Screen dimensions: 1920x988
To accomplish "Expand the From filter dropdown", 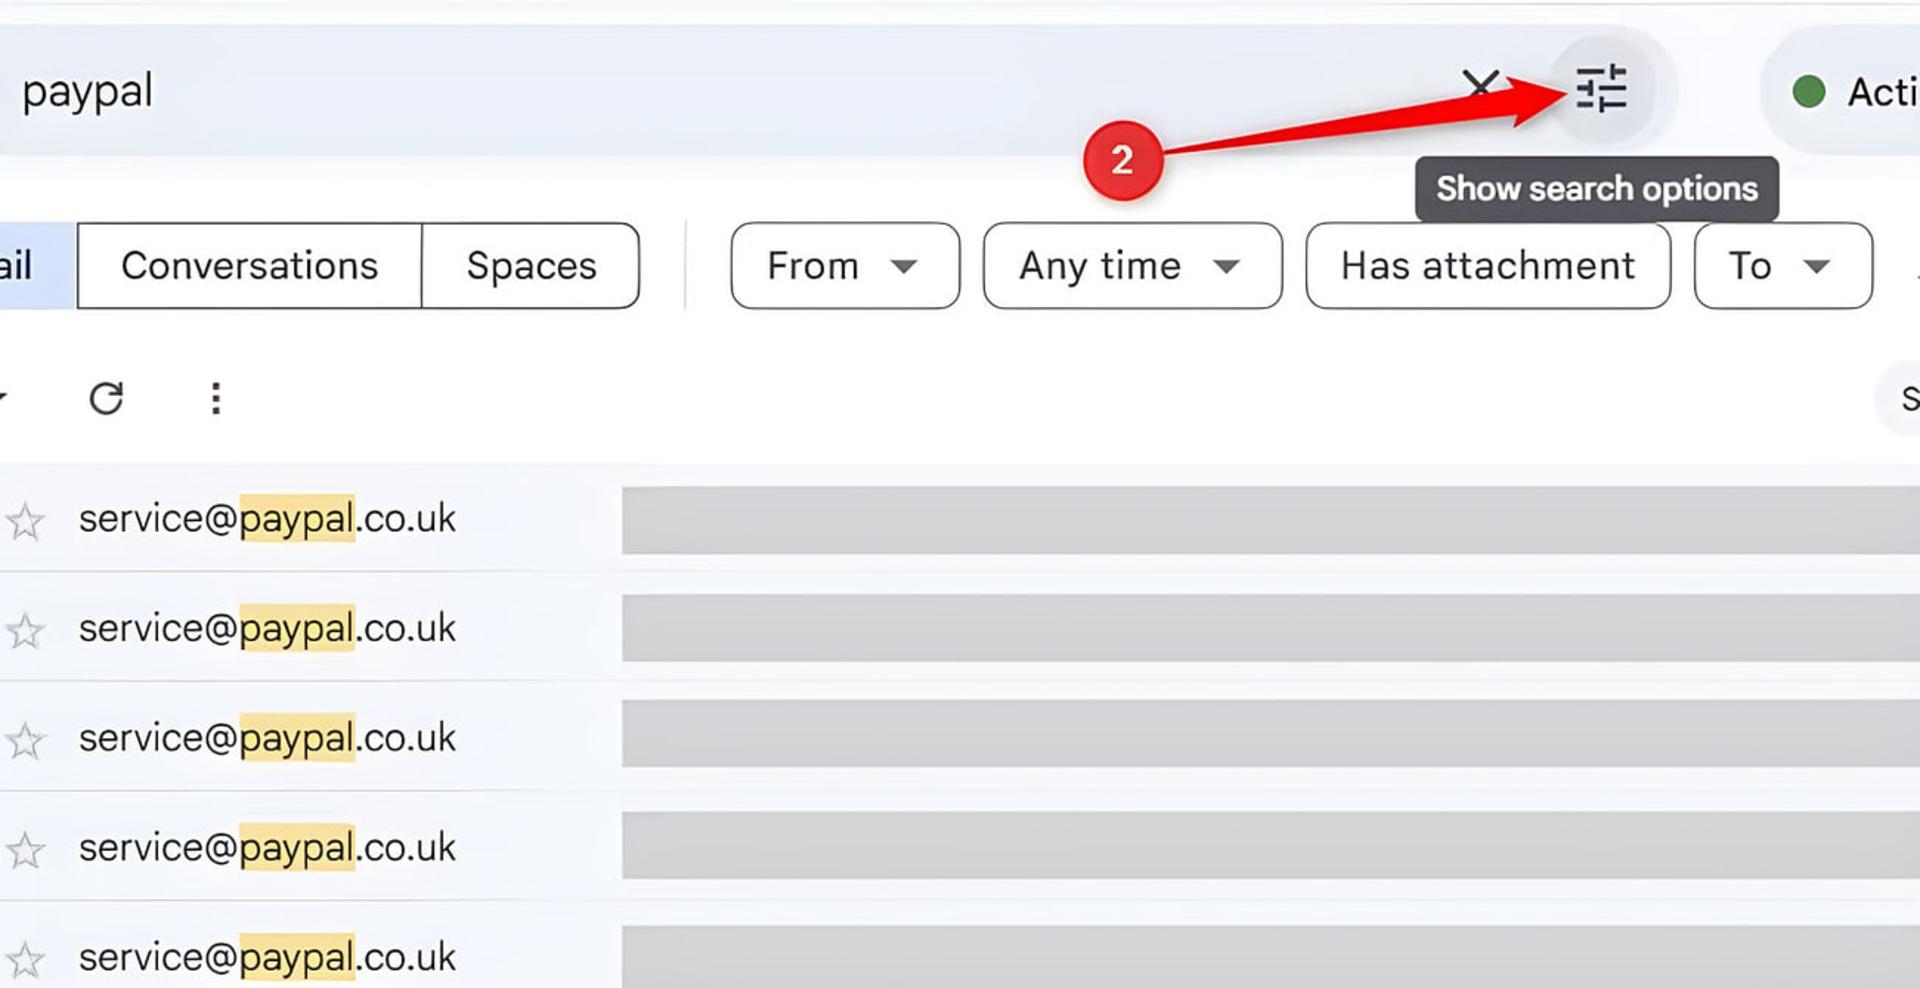I will tap(845, 266).
